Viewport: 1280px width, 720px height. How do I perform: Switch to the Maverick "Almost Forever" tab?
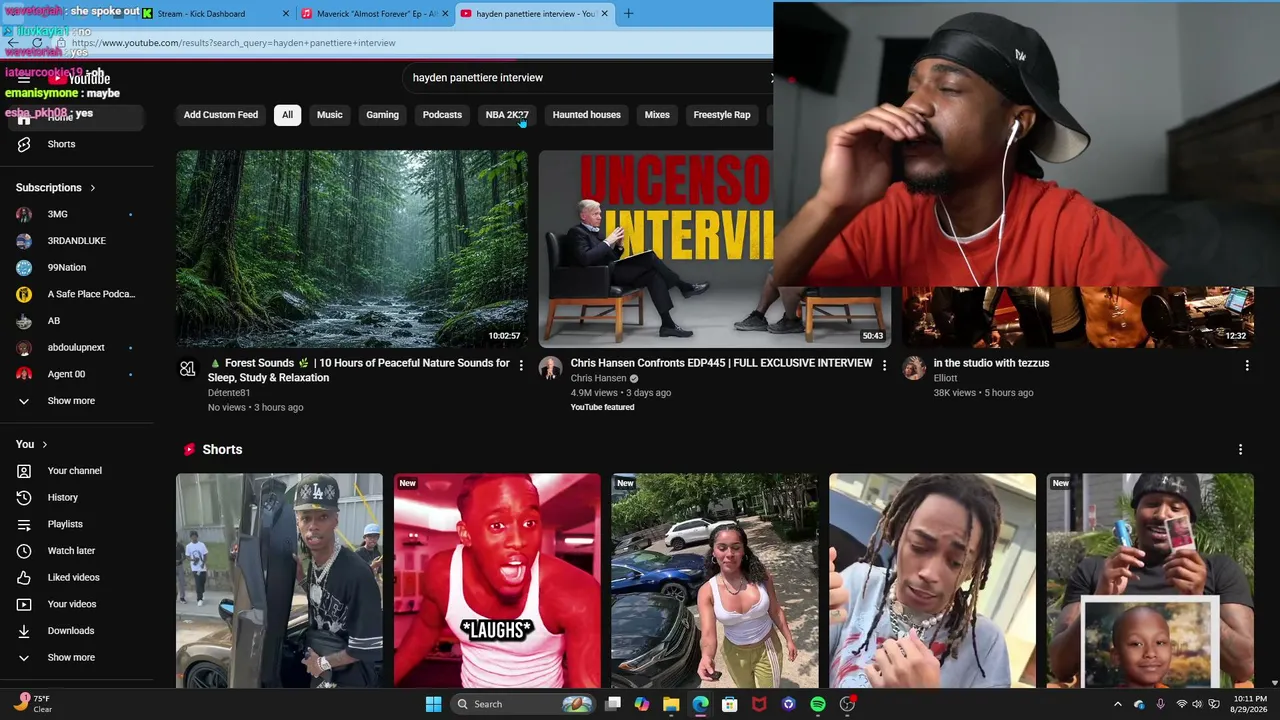coord(375,14)
